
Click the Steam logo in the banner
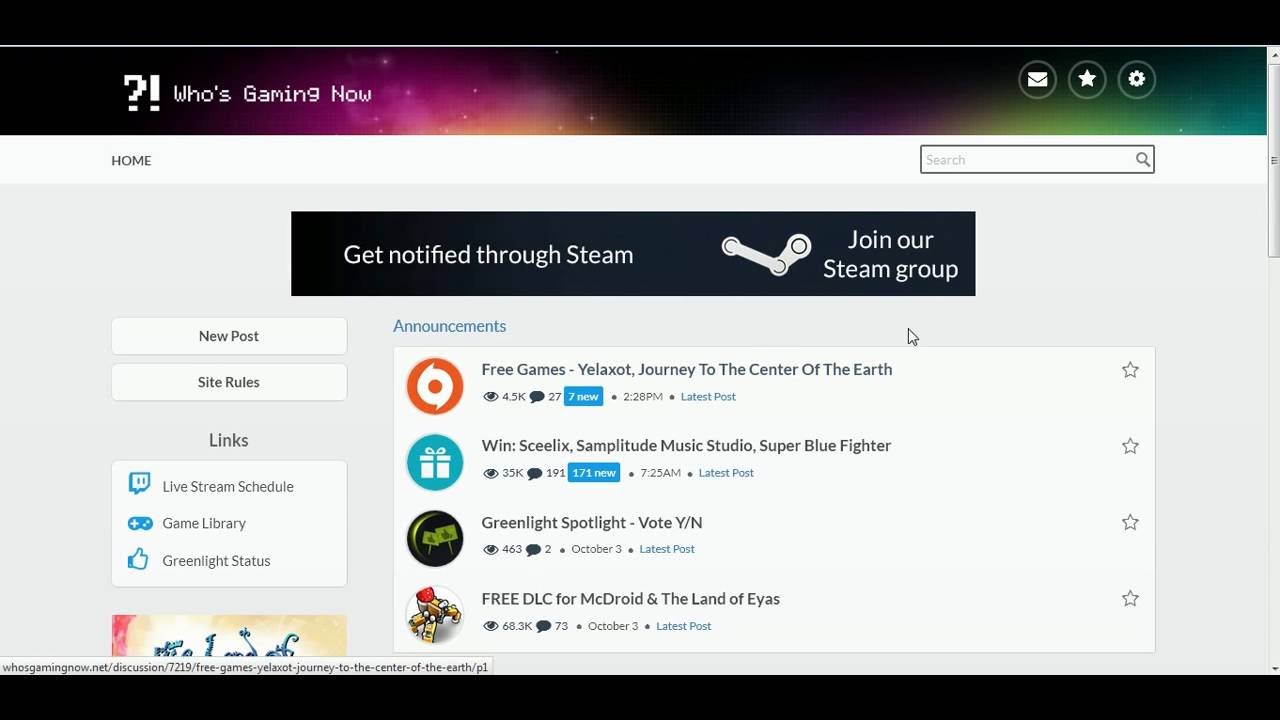click(768, 253)
